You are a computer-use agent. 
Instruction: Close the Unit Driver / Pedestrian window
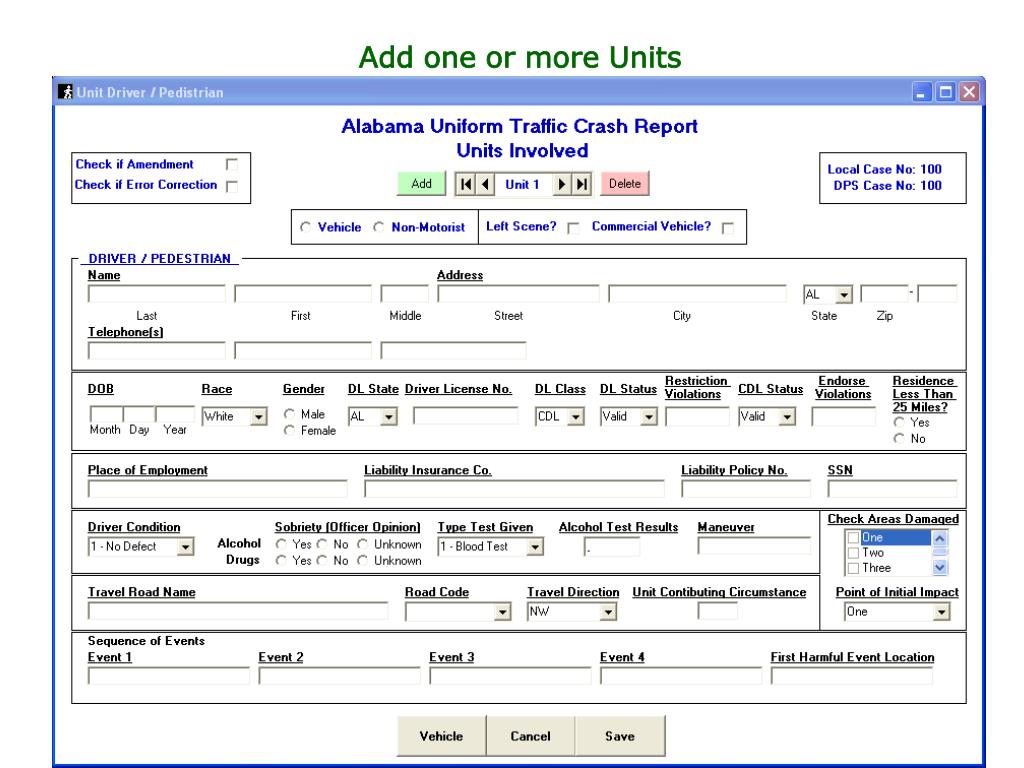[x=968, y=92]
